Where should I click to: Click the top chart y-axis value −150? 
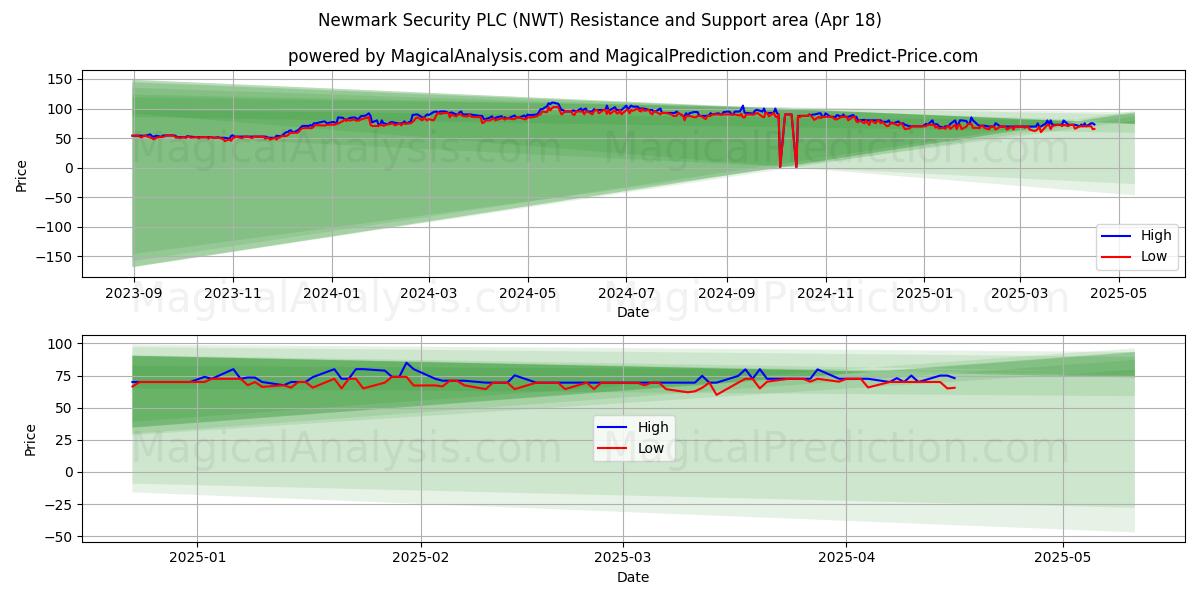coord(56,257)
